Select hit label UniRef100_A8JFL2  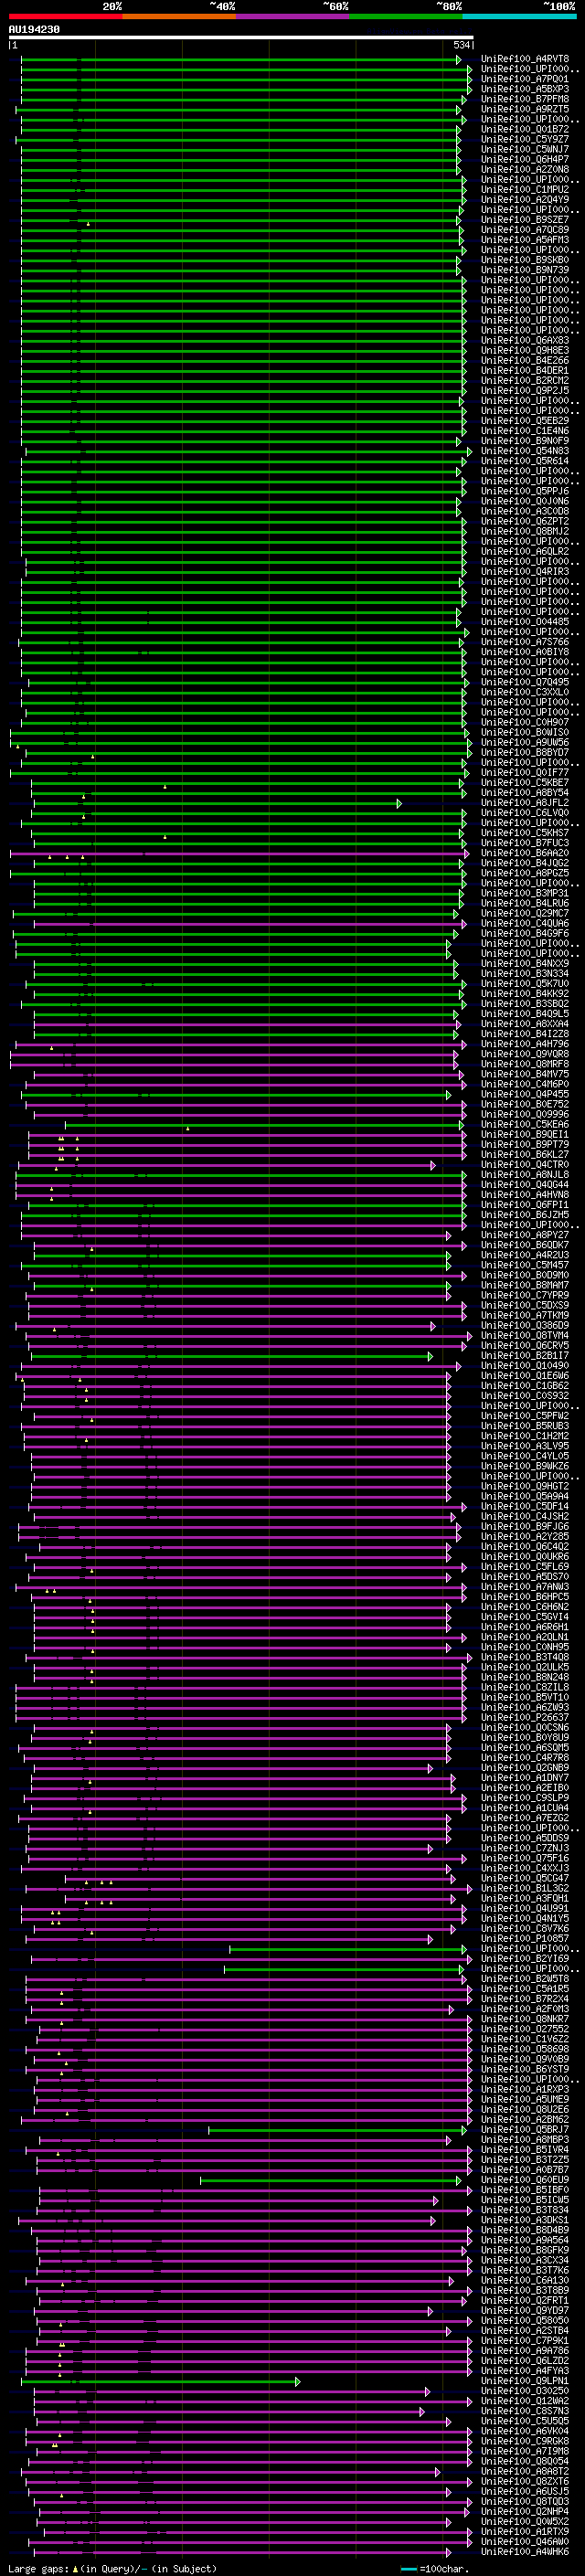[524, 803]
